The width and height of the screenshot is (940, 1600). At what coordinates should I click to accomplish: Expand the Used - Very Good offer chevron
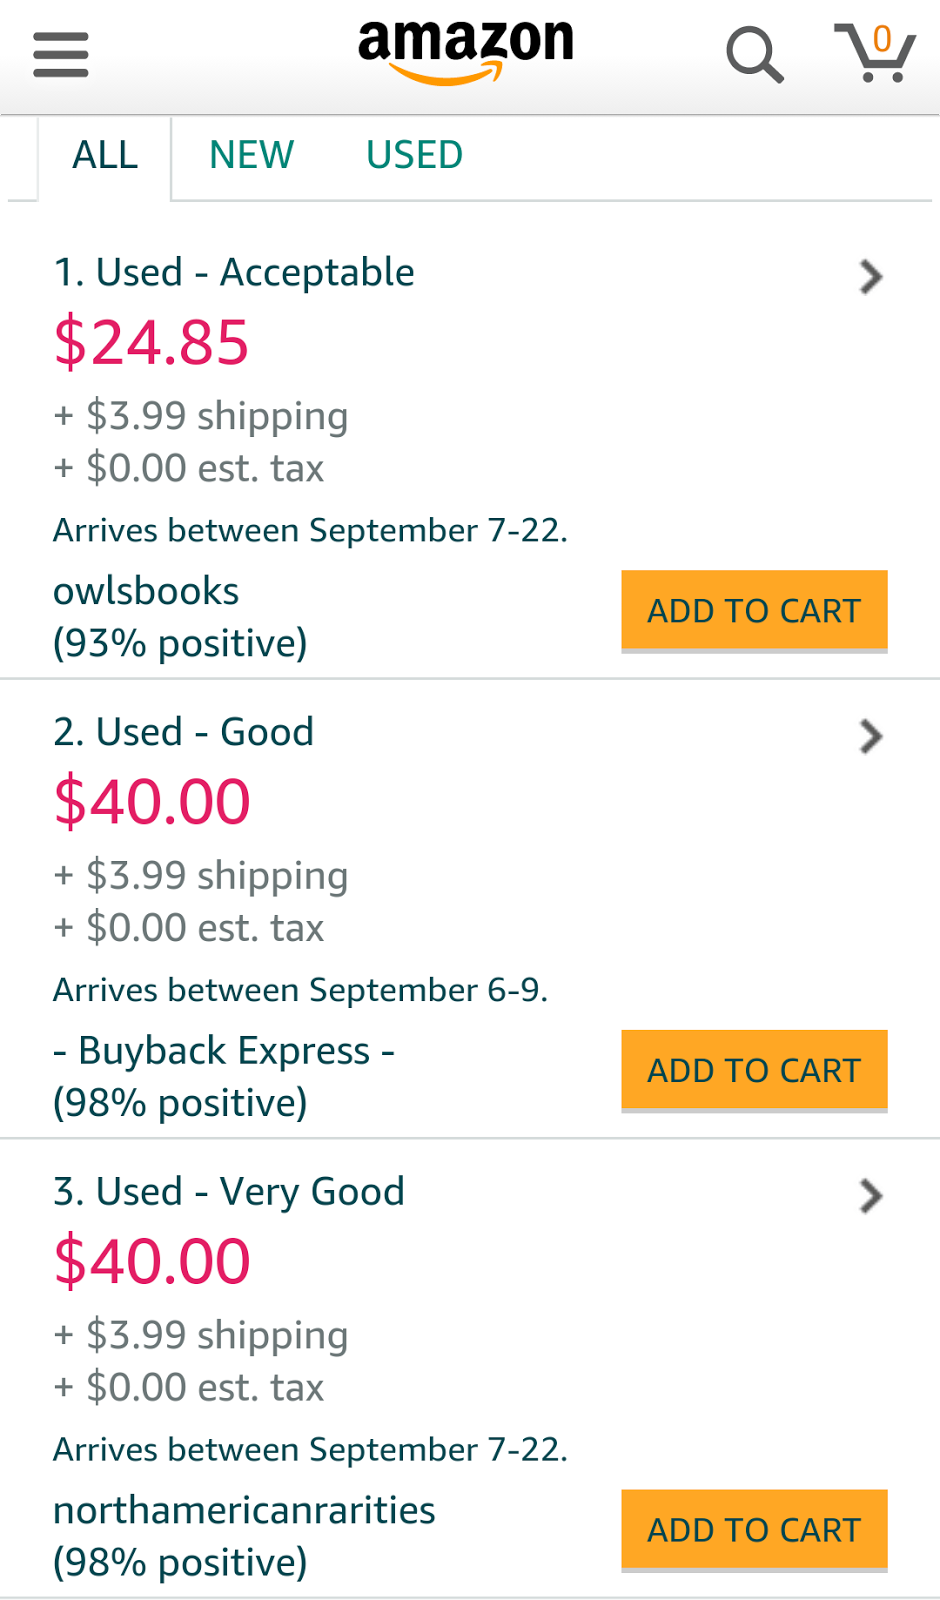pyautogui.click(x=871, y=1196)
